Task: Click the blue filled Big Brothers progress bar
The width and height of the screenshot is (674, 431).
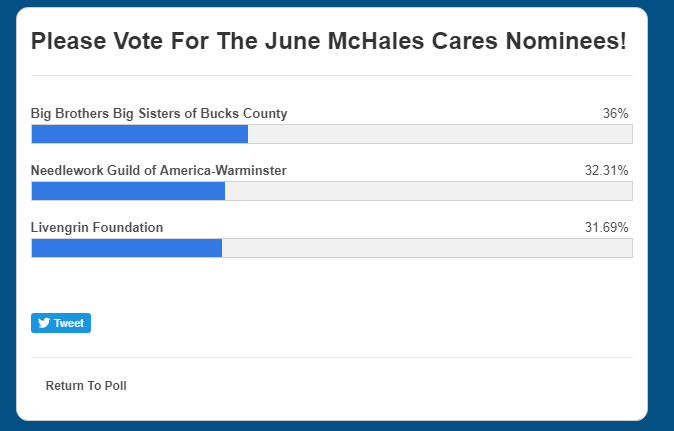Action: click(139, 134)
